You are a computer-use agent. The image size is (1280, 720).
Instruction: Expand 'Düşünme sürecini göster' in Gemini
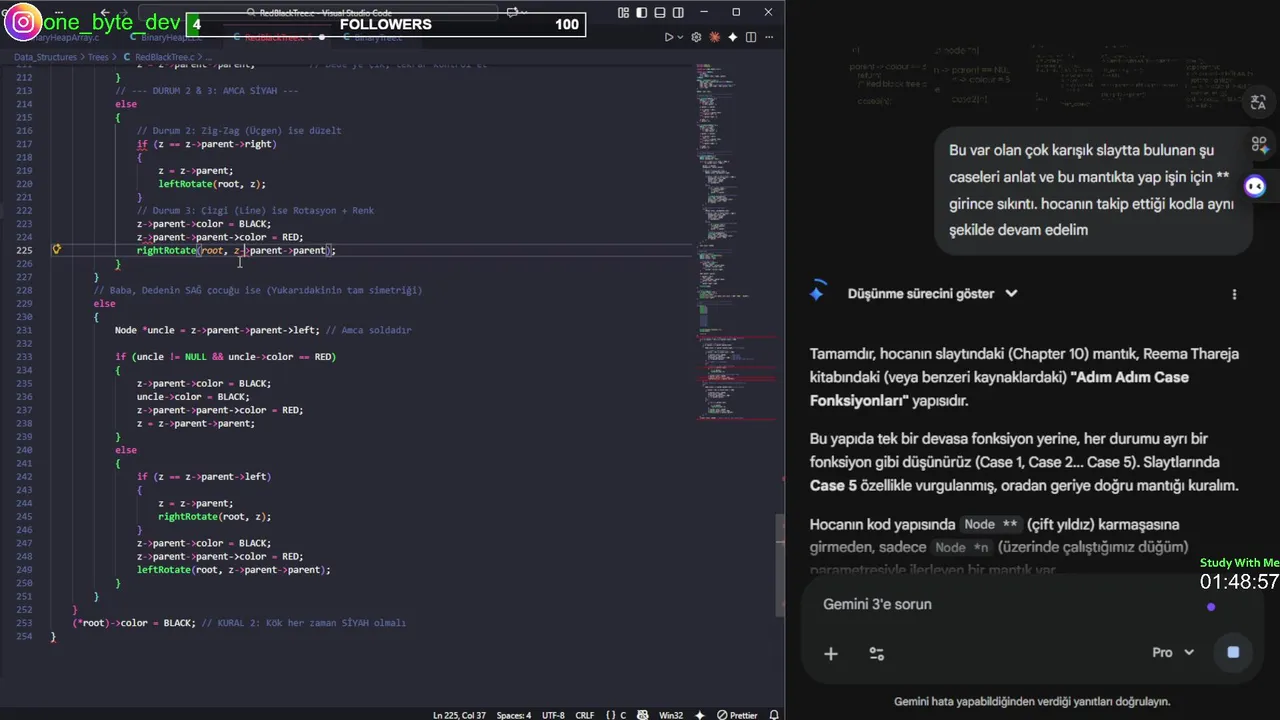(x=920, y=294)
